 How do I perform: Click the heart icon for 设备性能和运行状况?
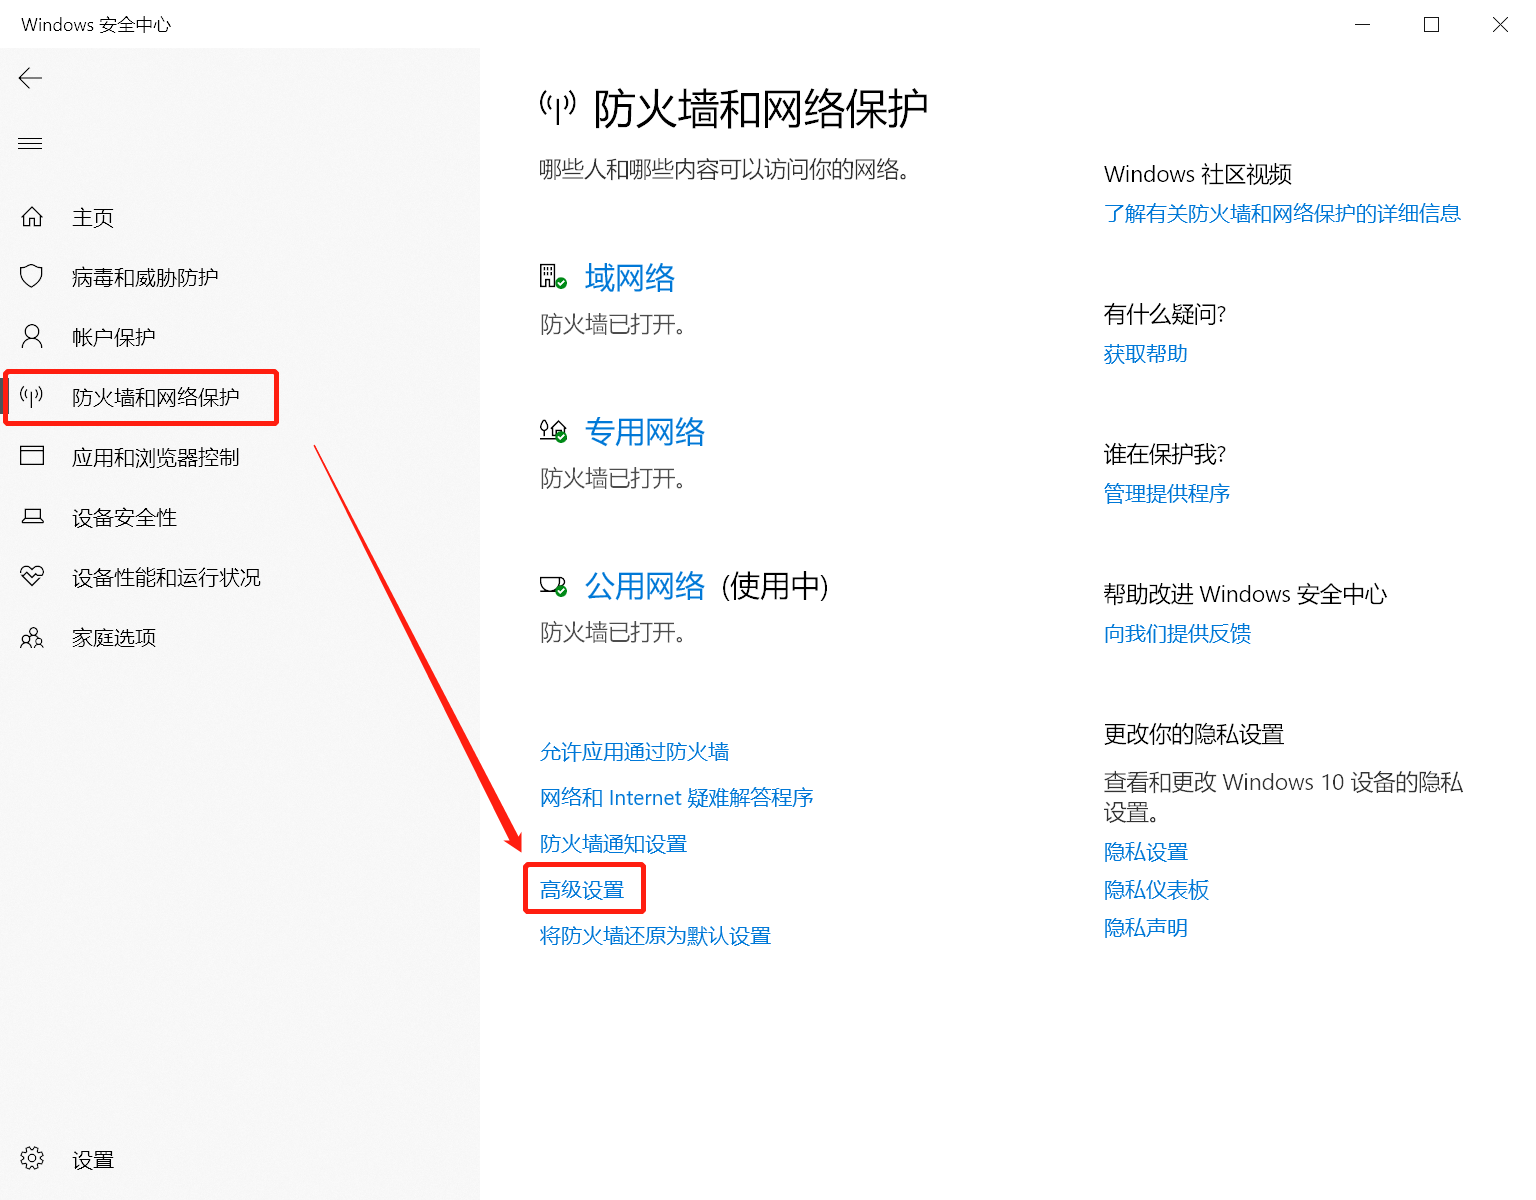point(32,576)
